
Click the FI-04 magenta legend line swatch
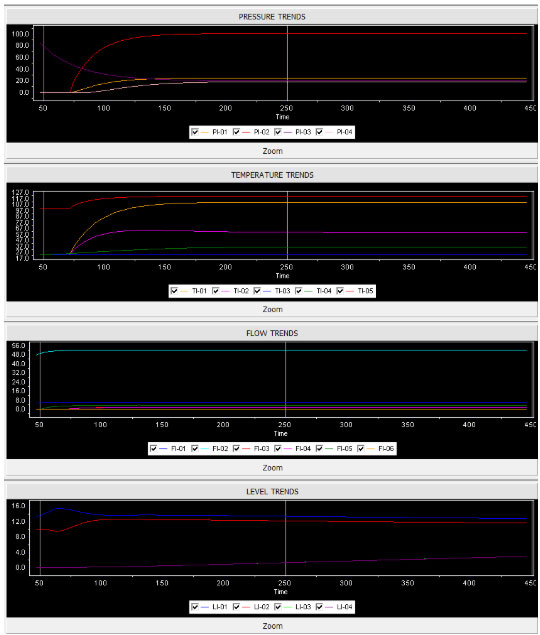click(x=288, y=449)
